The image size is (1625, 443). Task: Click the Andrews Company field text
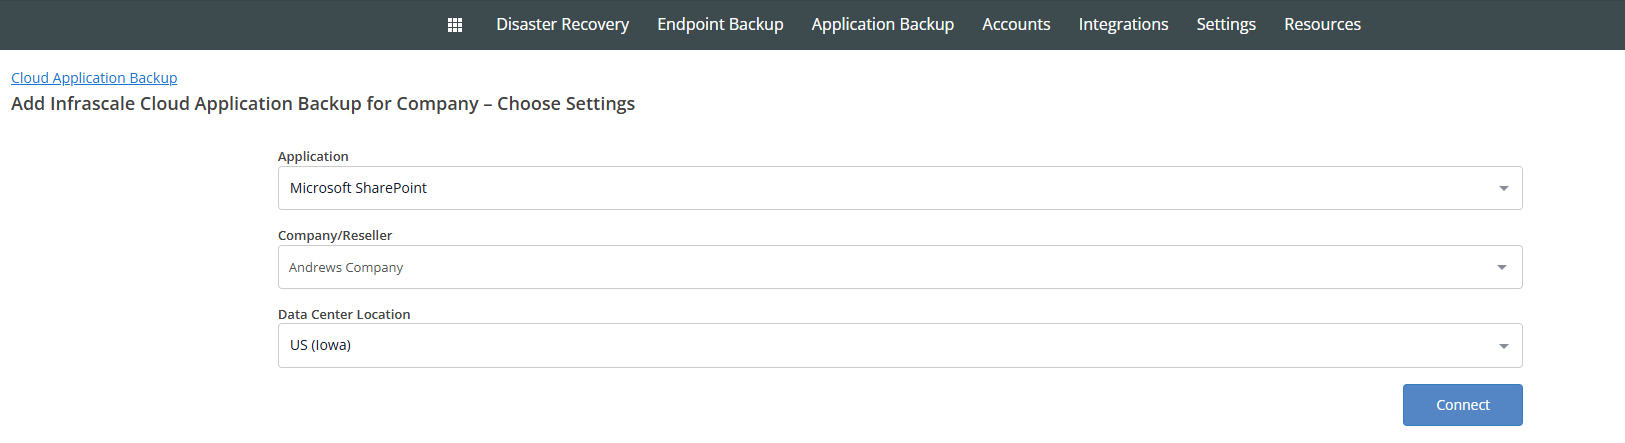click(x=346, y=267)
